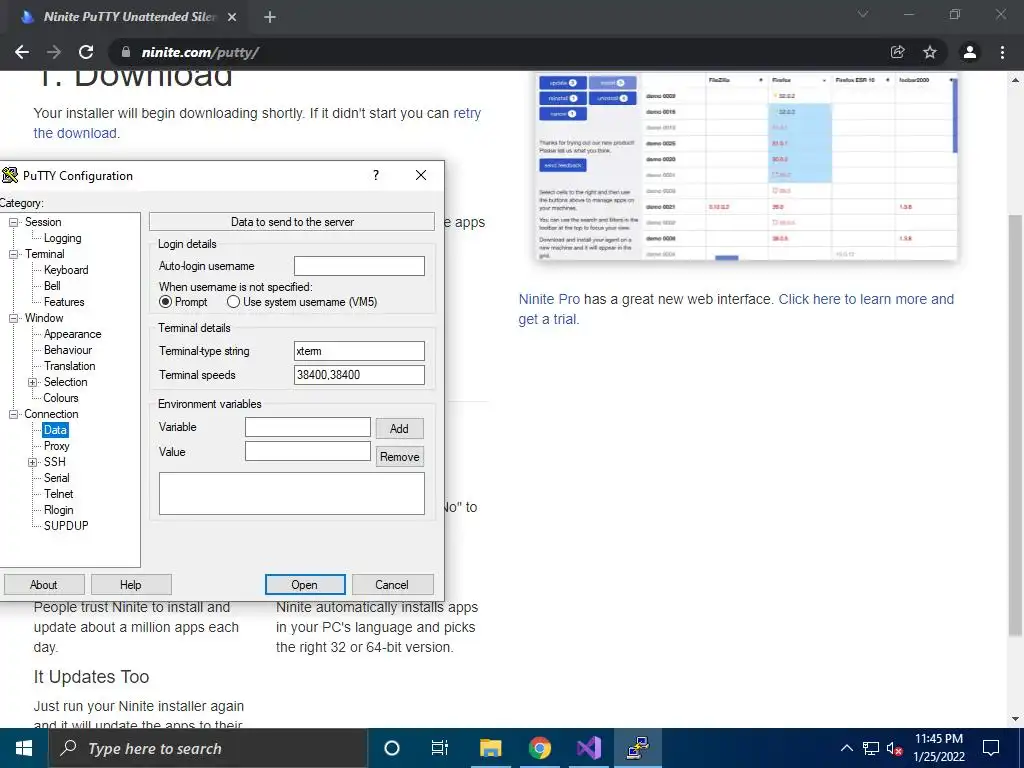Open a new Chrome tab
The height and width of the screenshot is (768, 1024).
(270, 17)
